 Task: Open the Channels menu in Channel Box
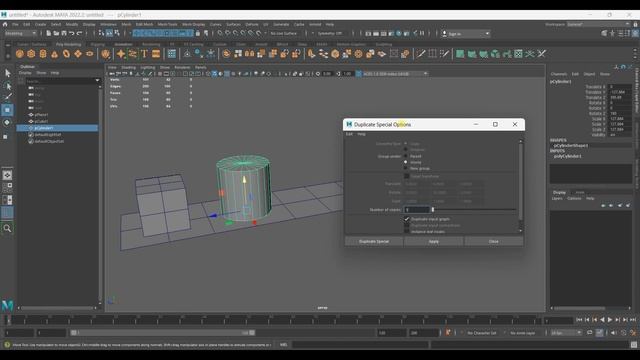tap(559, 74)
